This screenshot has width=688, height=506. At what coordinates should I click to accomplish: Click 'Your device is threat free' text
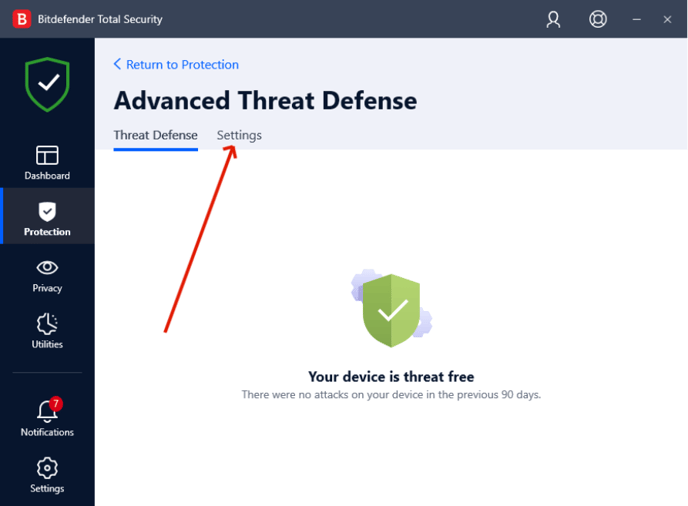pos(391,377)
